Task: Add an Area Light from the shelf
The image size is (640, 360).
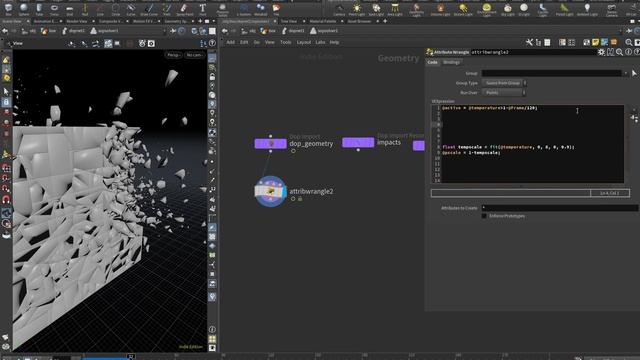Action: tap(395, 9)
